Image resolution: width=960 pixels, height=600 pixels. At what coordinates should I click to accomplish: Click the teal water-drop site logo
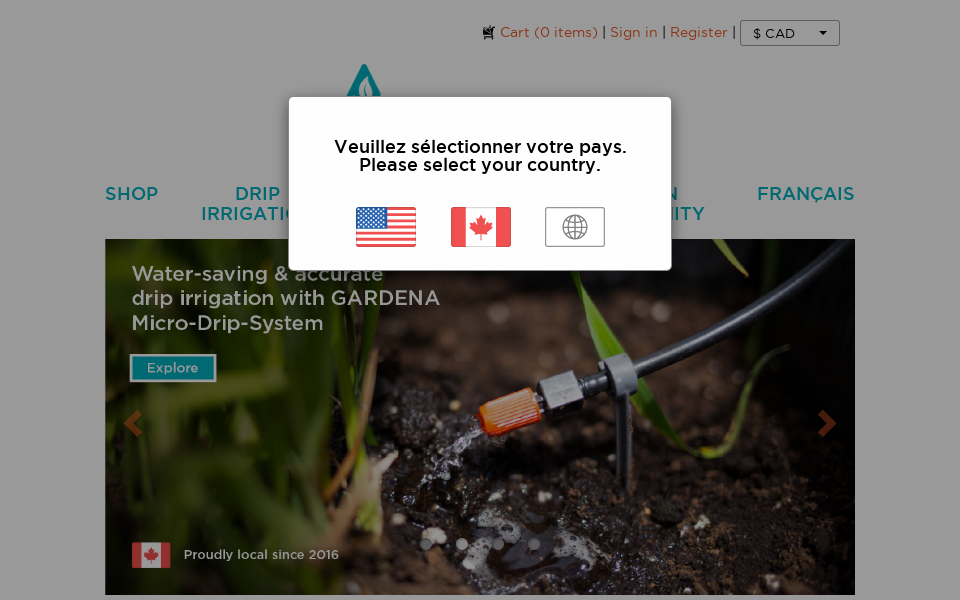point(364,80)
